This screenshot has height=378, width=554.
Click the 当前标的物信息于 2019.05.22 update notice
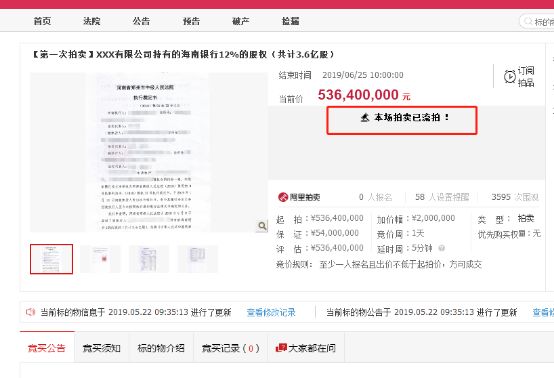136,312
